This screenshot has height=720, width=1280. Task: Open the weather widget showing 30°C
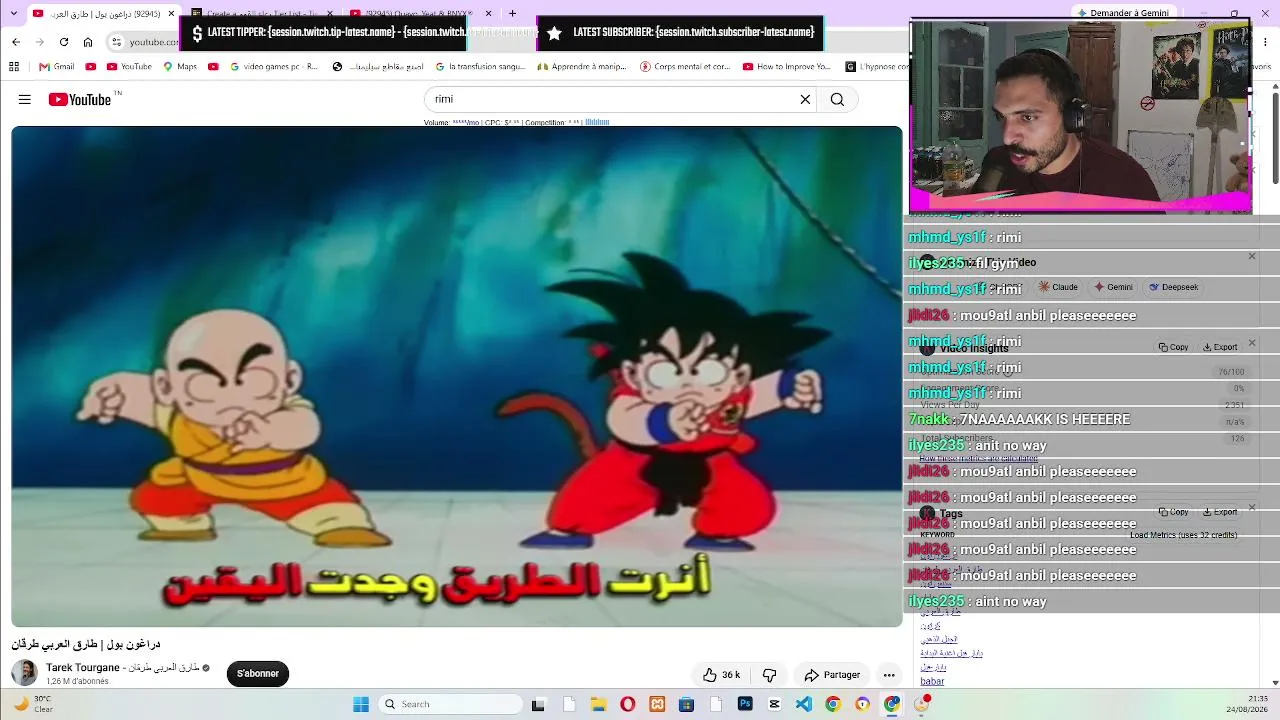pyautogui.click(x=35, y=704)
